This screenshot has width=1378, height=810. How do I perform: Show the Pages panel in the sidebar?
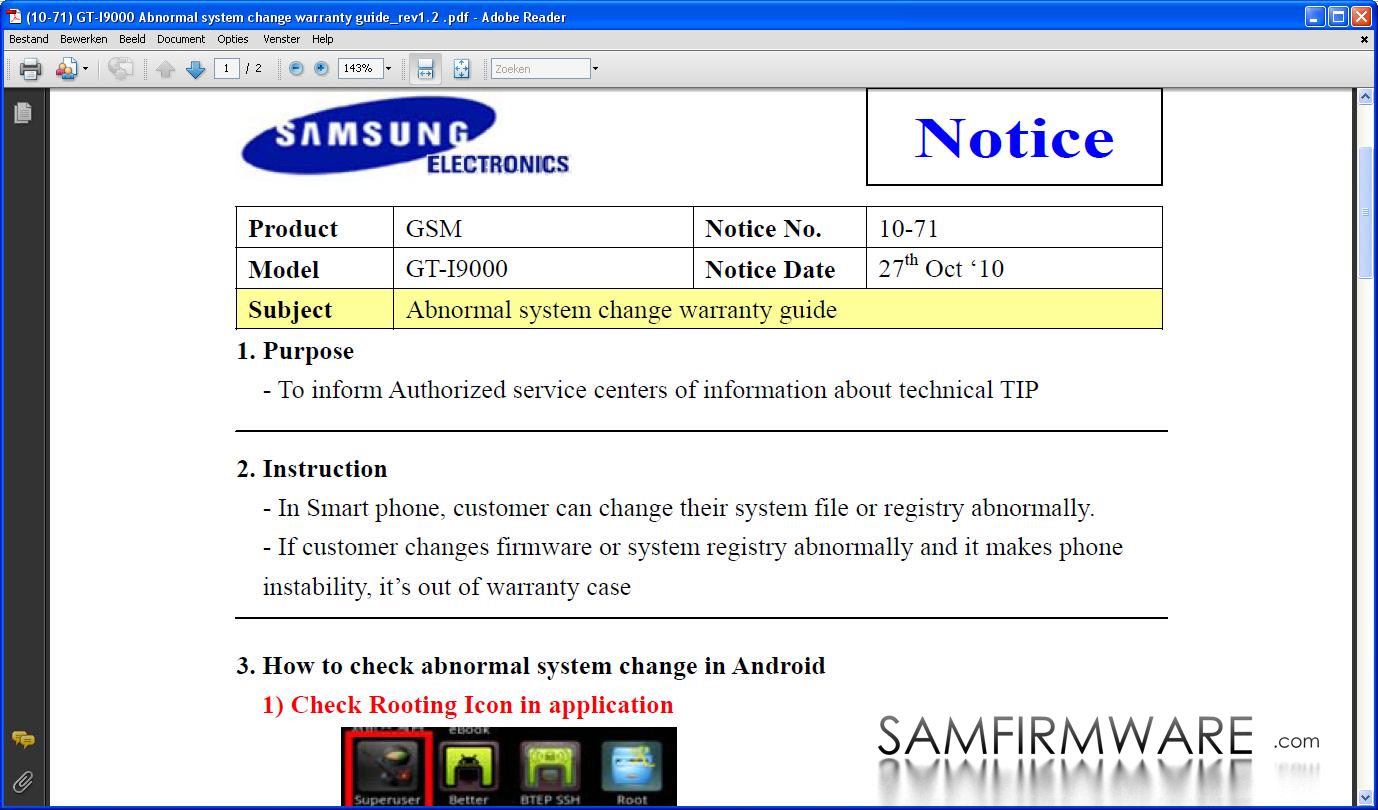[x=23, y=113]
